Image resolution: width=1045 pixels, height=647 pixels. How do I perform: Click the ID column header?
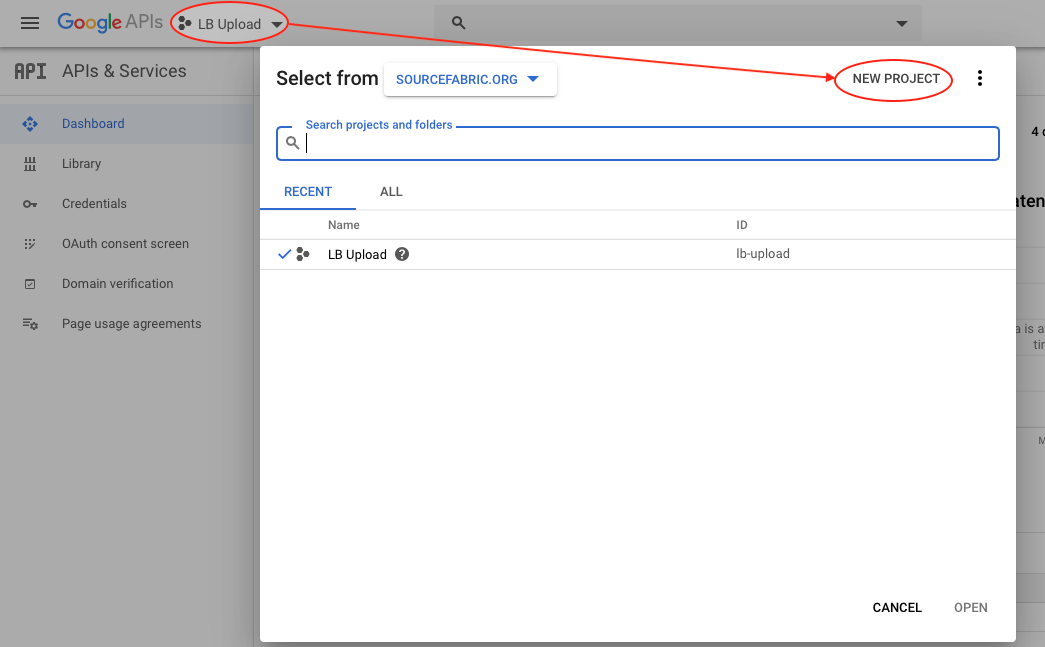point(742,225)
